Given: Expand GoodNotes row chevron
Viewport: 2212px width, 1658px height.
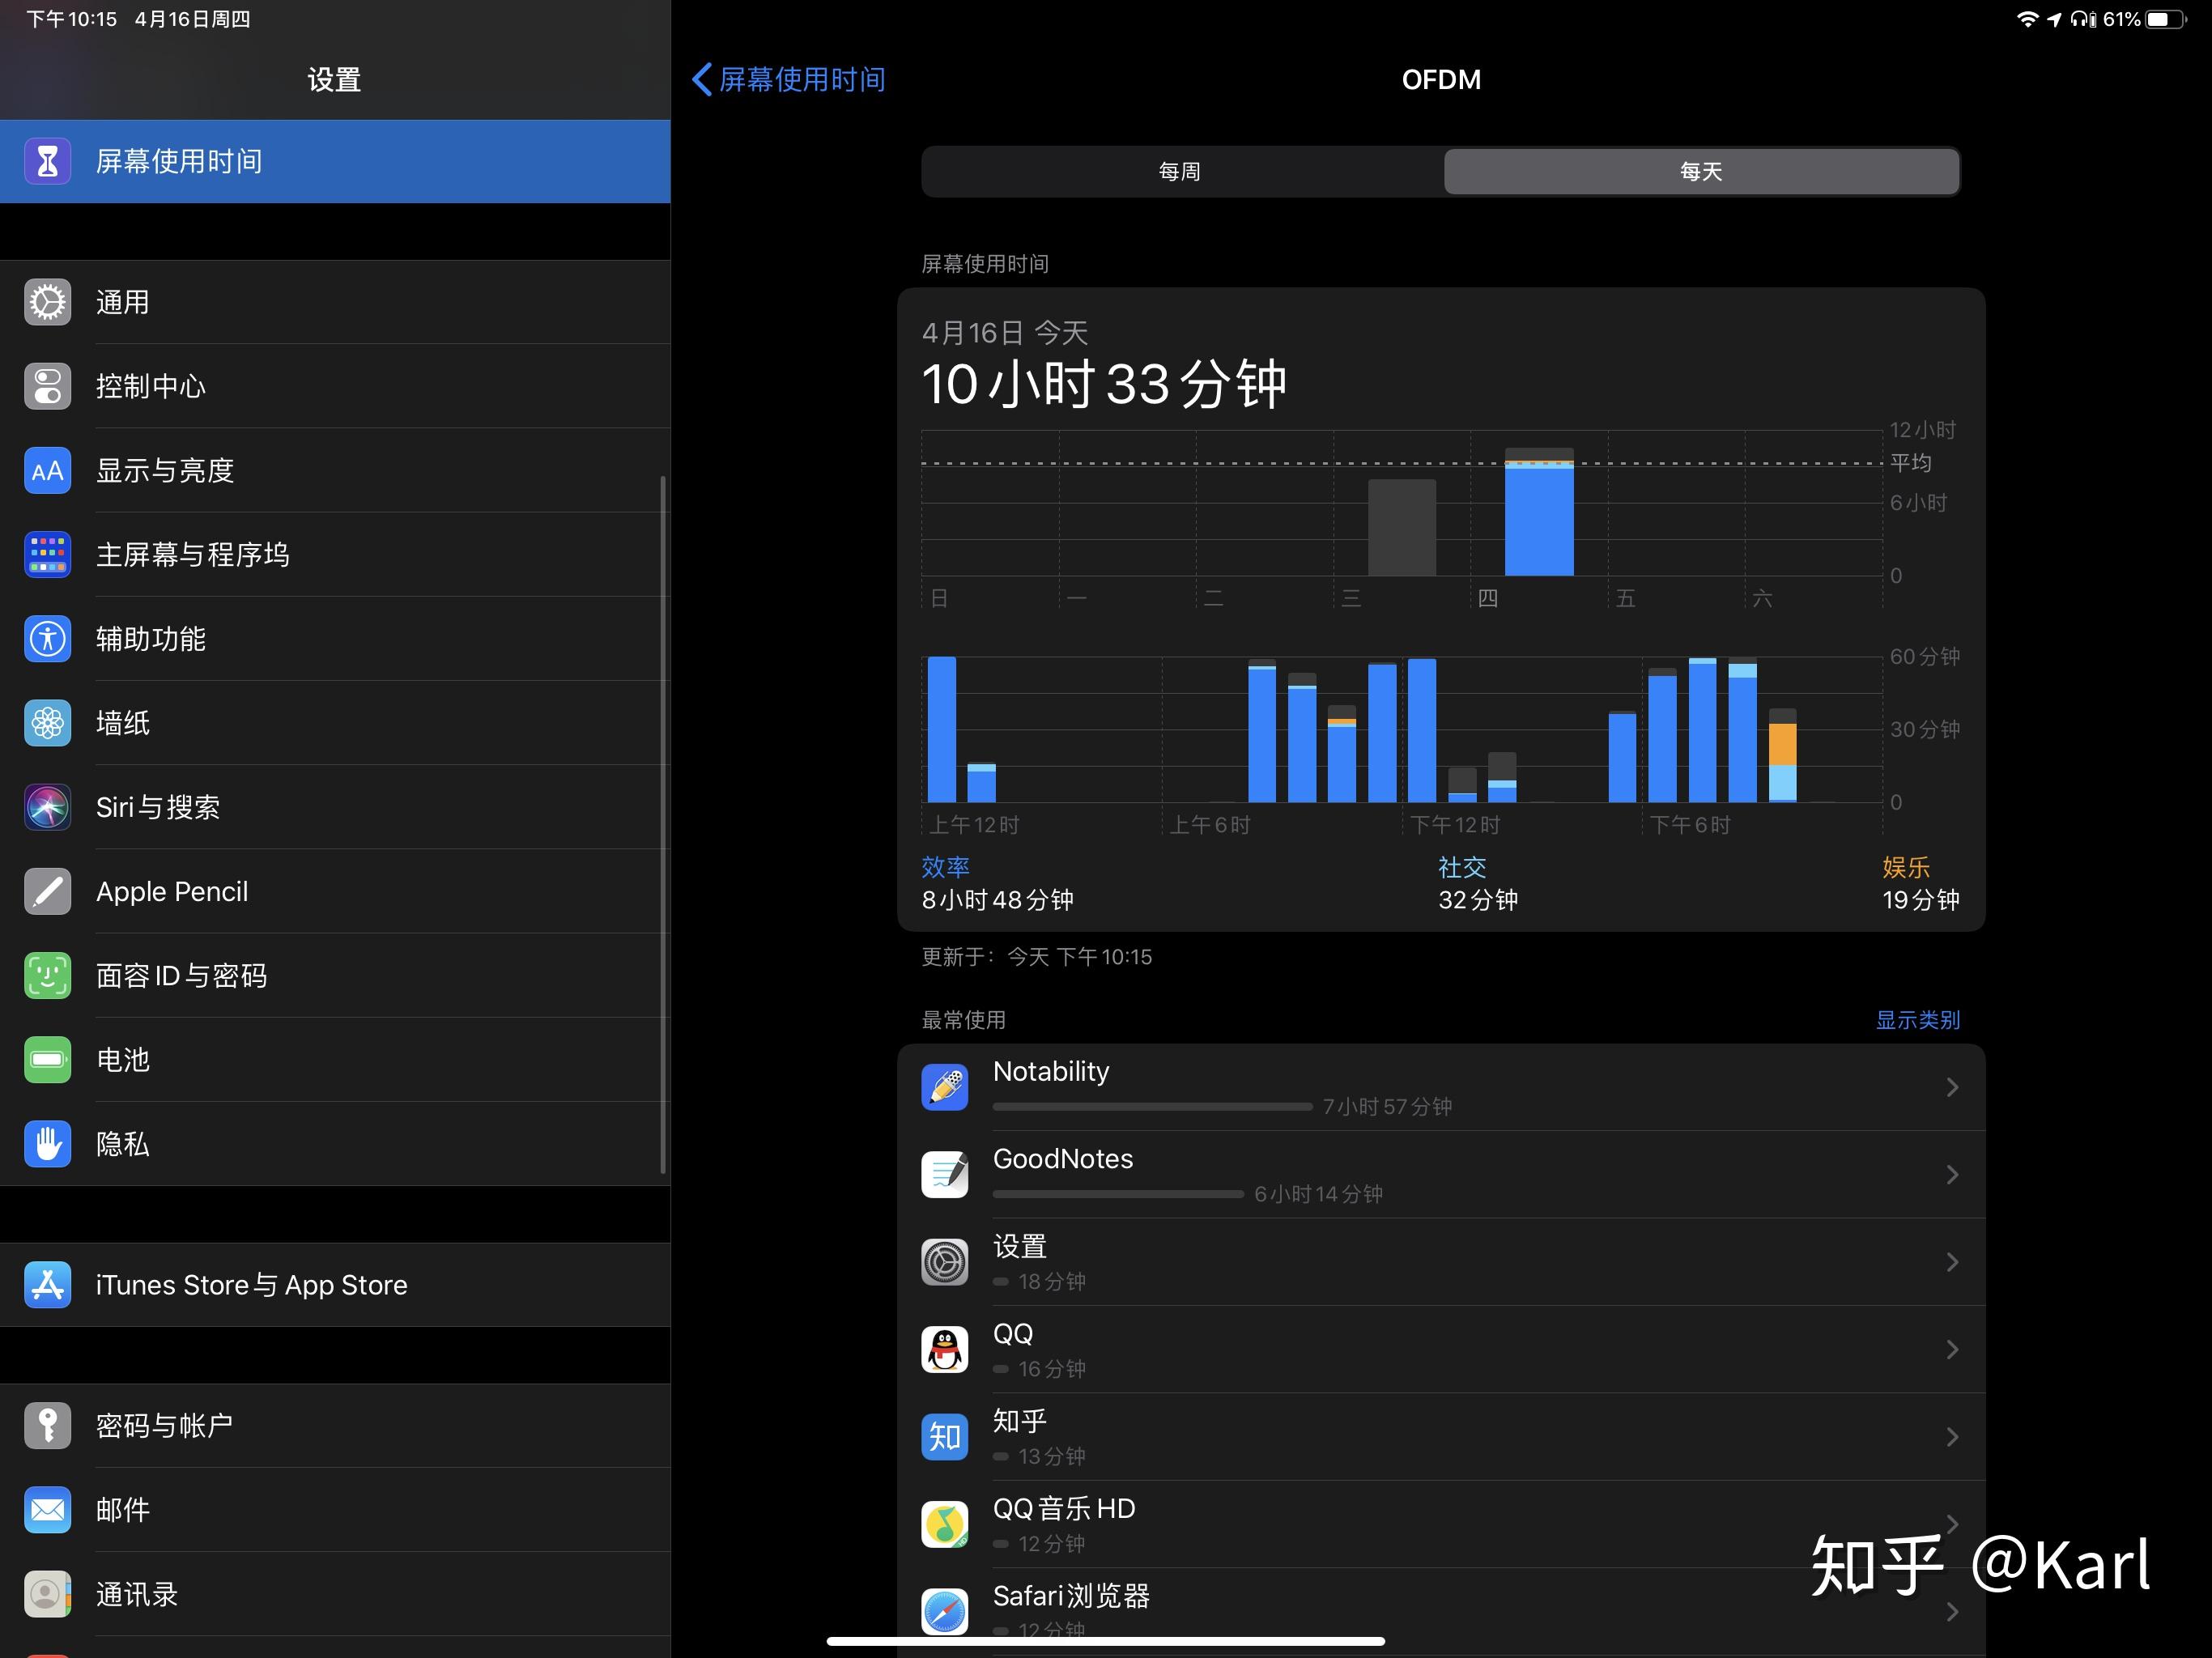Looking at the screenshot, I should (x=1952, y=1174).
